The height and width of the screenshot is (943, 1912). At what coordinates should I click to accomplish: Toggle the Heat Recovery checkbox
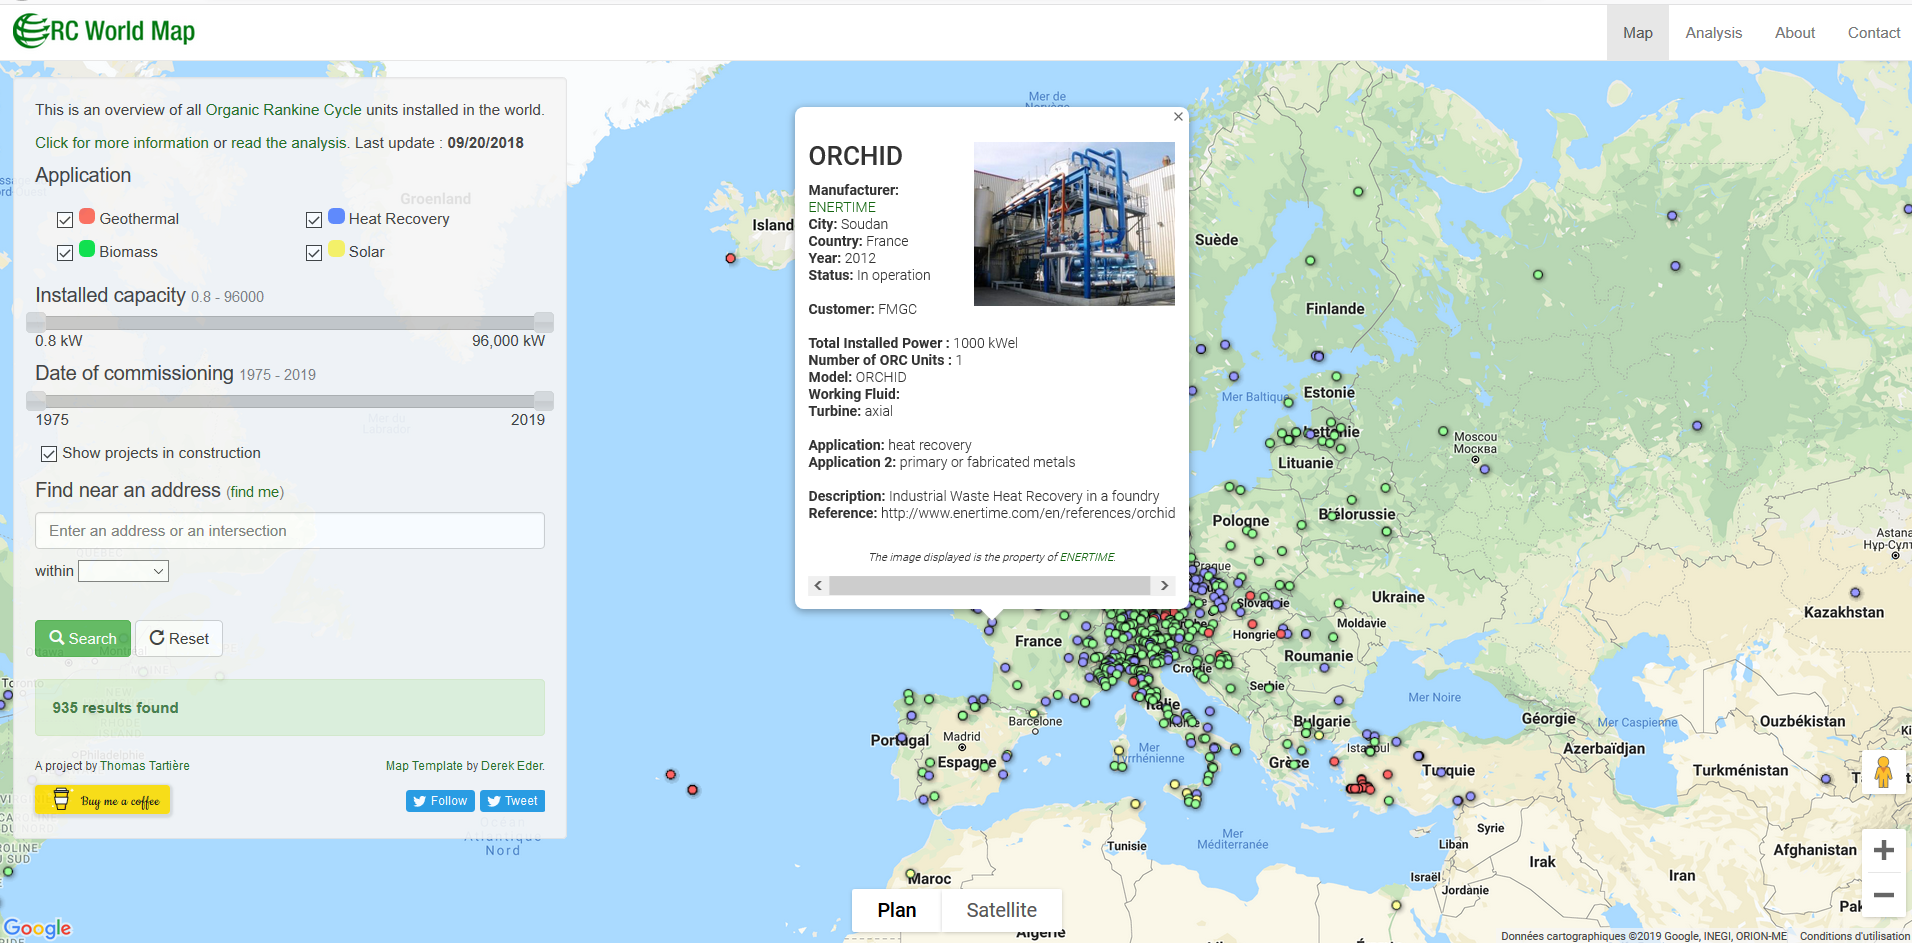point(314,220)
